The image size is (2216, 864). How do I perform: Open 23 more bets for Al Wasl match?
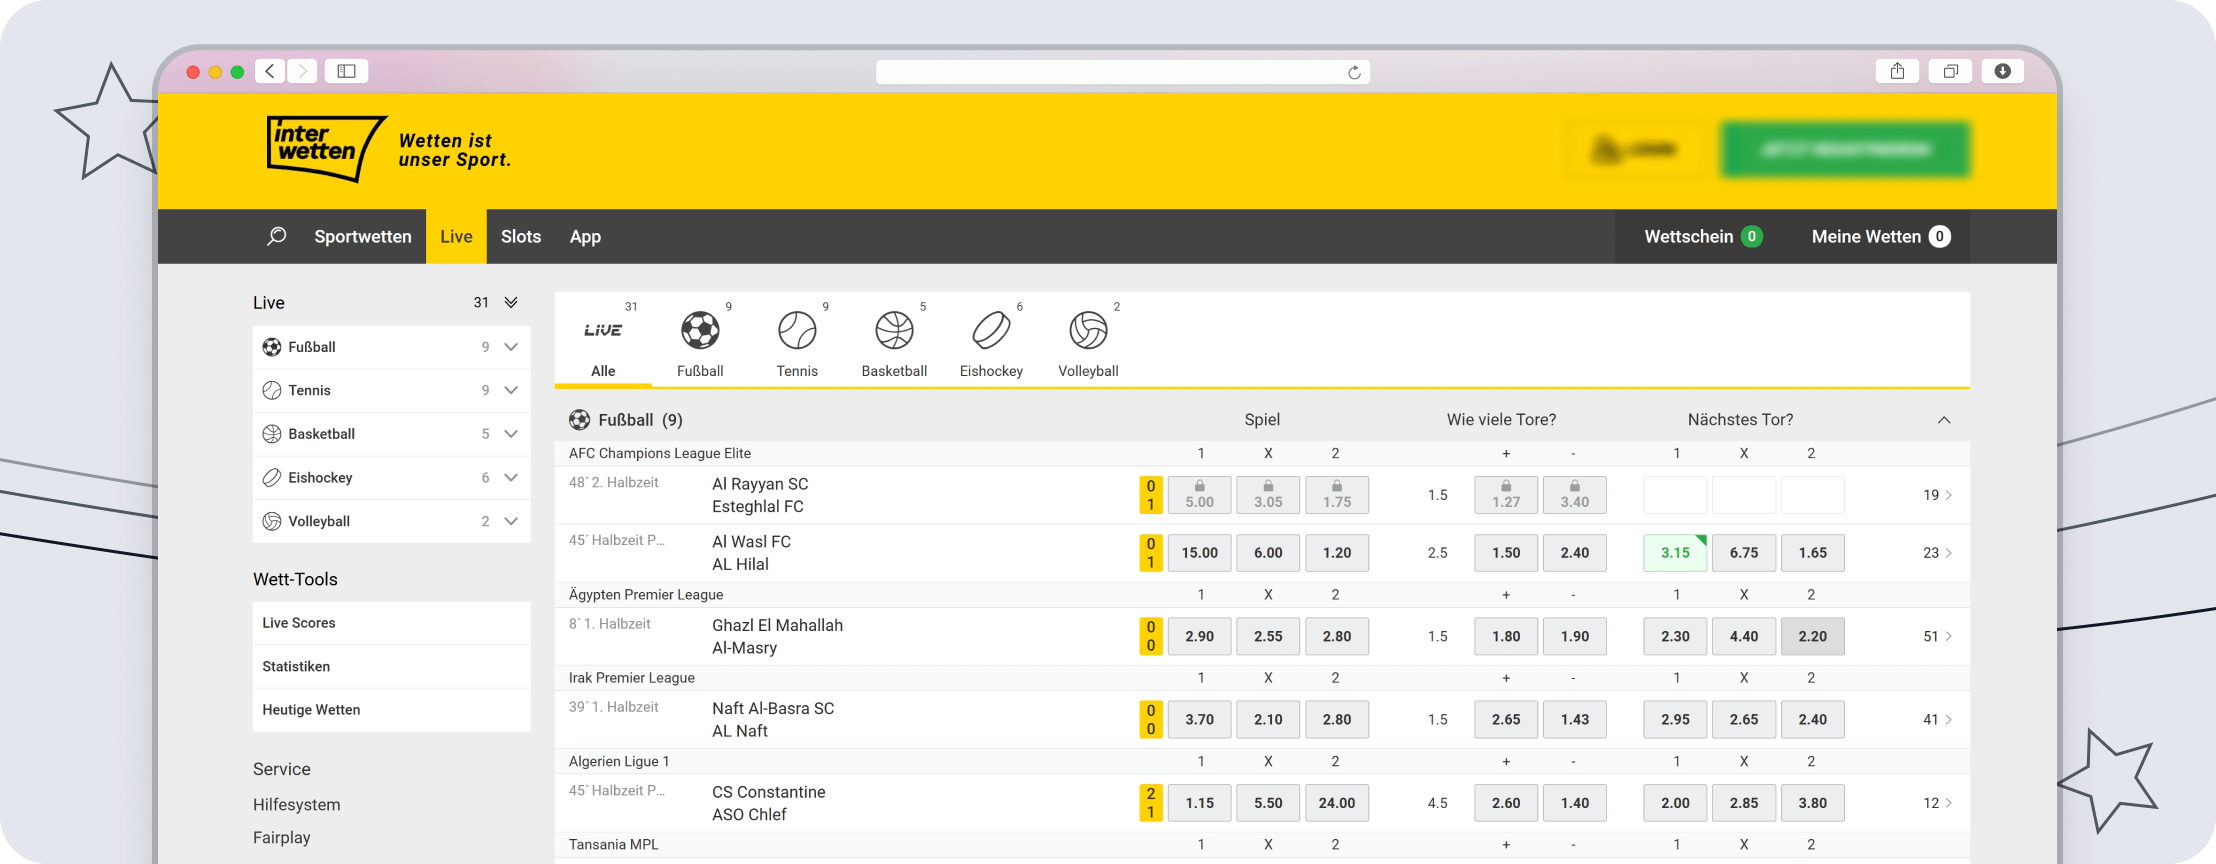(1937, 553)
